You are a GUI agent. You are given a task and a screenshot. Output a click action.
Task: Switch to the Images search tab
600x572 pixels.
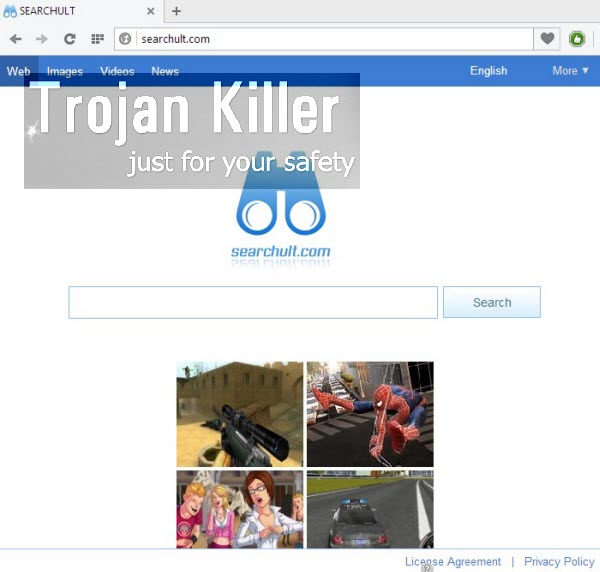pyautogui.click(x=65, y=72)
